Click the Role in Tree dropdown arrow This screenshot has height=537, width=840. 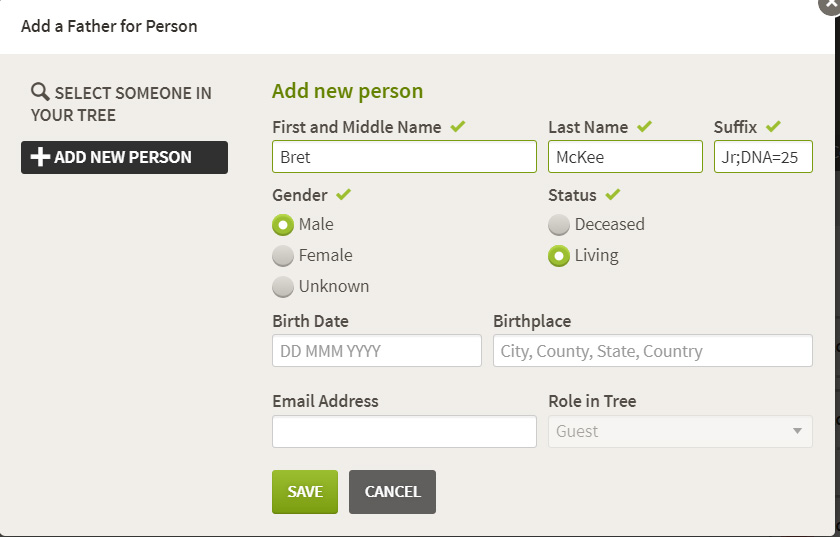(797, 431)
